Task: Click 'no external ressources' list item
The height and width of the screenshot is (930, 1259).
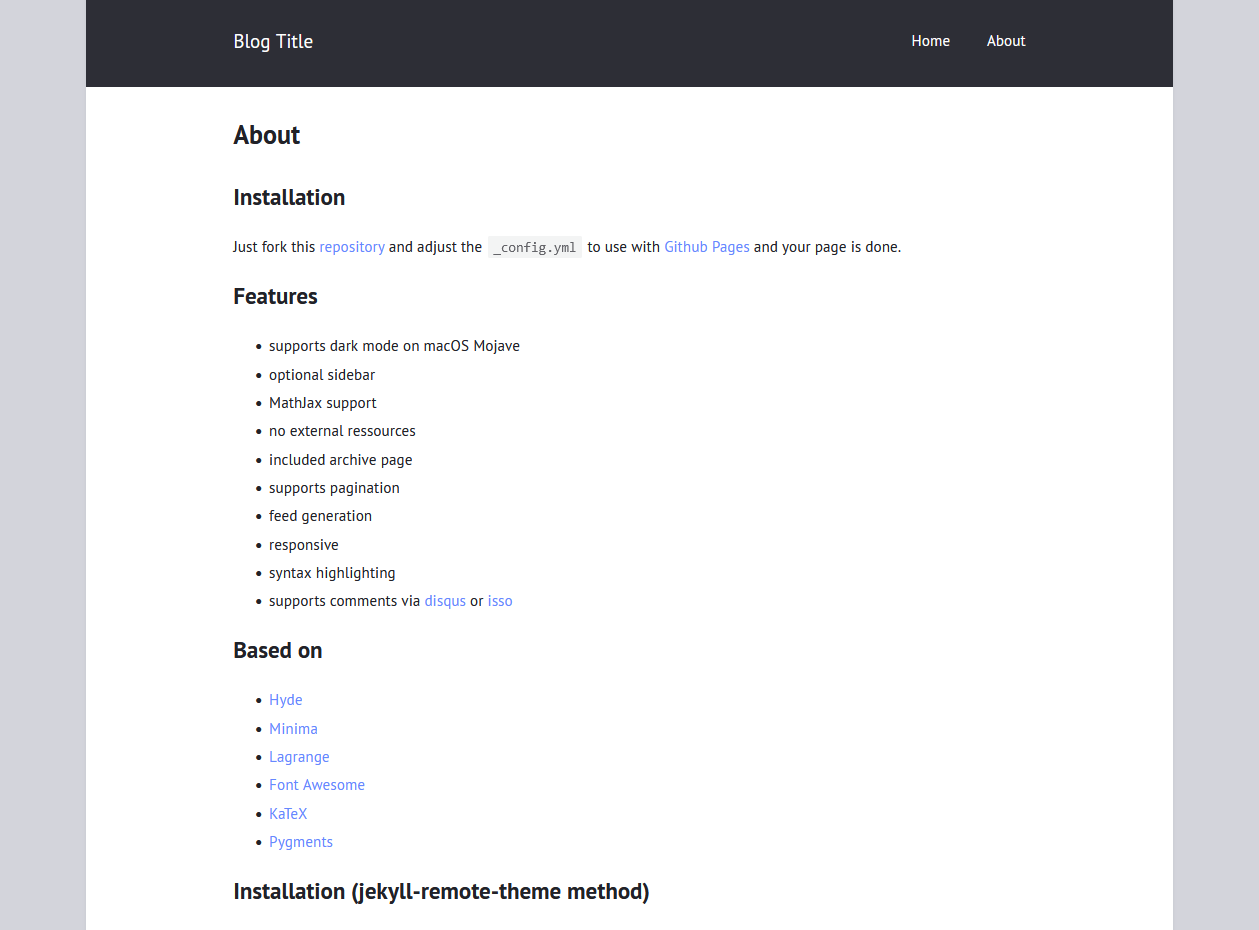Action: click(342, 431)
